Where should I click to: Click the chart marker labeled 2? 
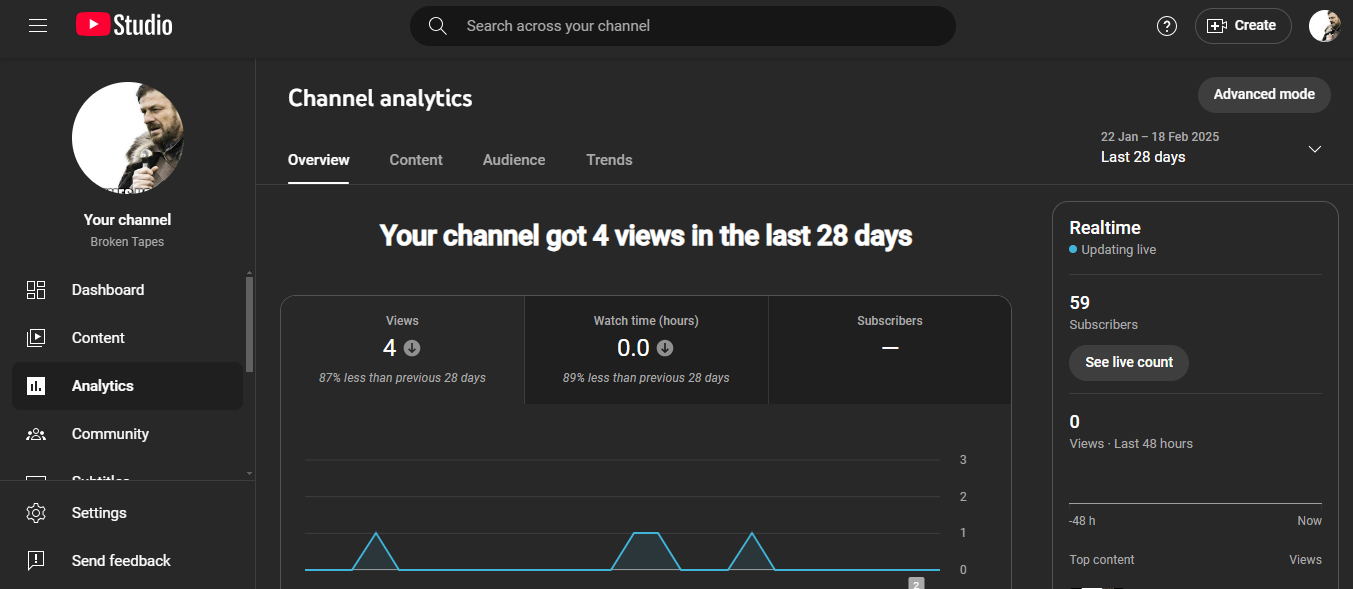tap(916, 584)
